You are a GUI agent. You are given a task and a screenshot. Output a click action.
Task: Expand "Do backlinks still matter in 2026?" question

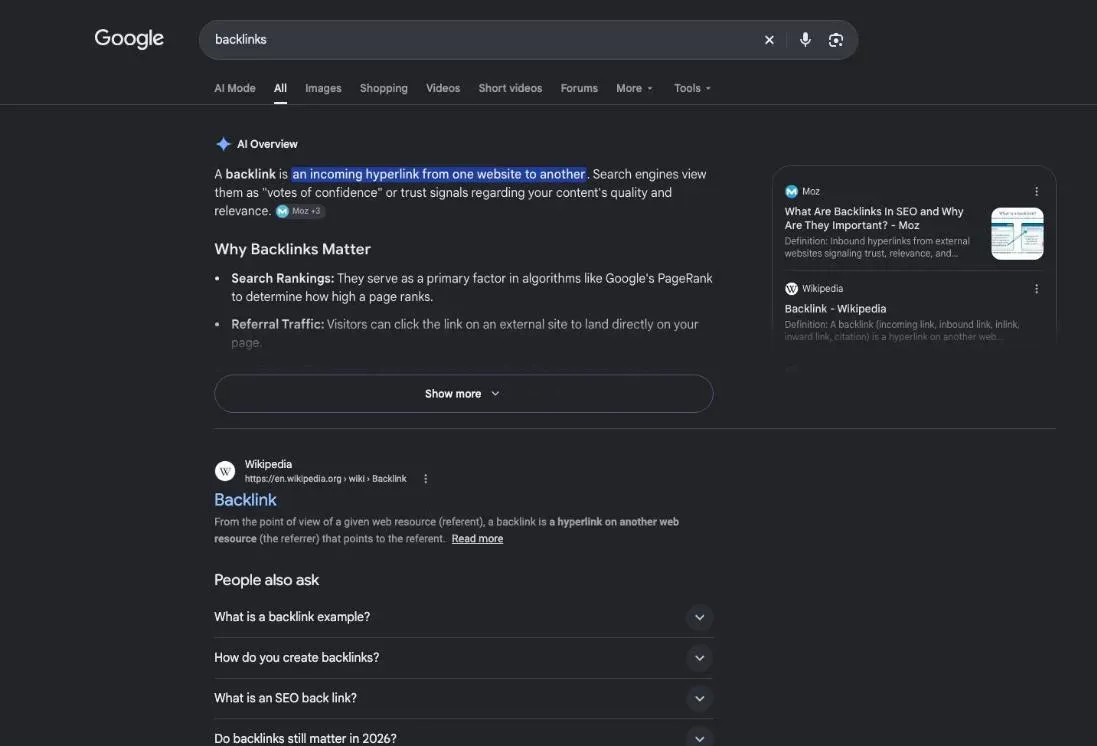tap(463, 738)
